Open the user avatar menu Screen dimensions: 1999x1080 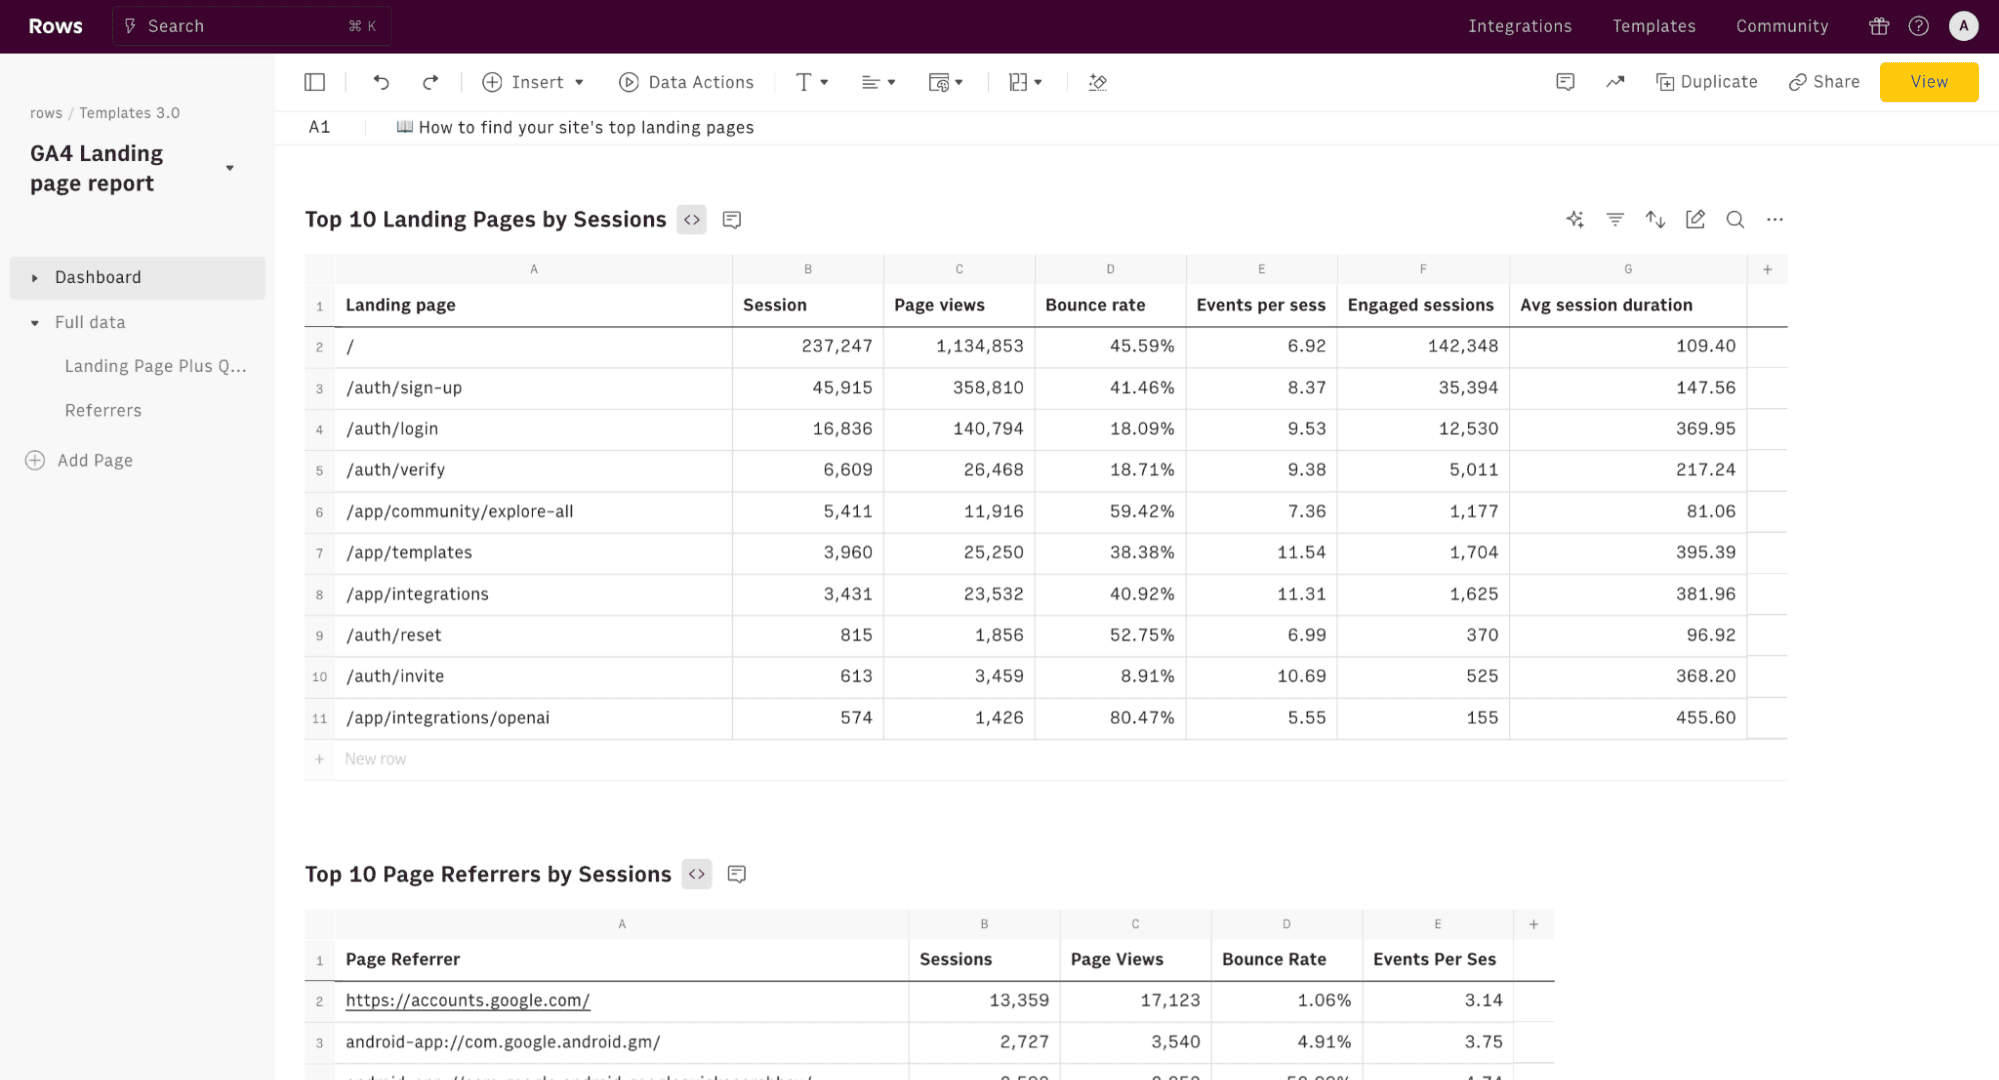(1964, 26)
